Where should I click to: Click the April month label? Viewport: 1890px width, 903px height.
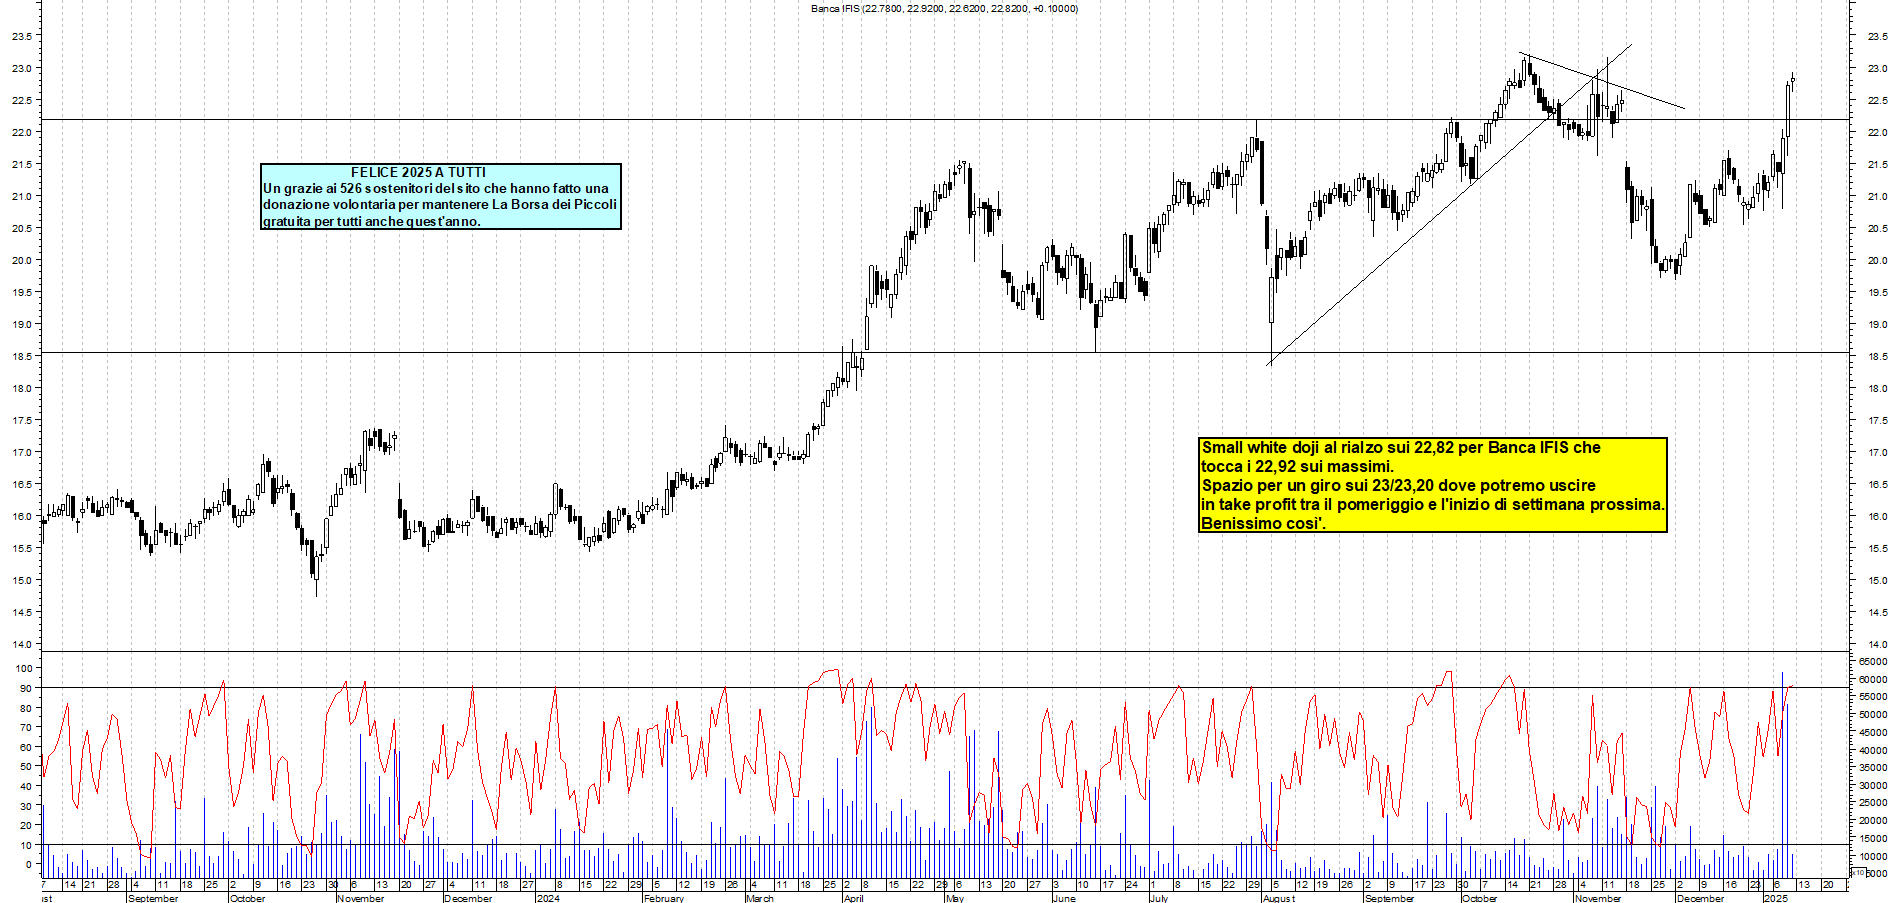pos(853,898)
